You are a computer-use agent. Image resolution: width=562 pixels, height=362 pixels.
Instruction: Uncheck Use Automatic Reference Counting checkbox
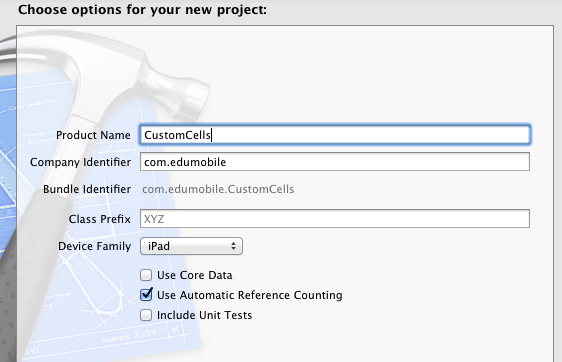tap(146, 295)
